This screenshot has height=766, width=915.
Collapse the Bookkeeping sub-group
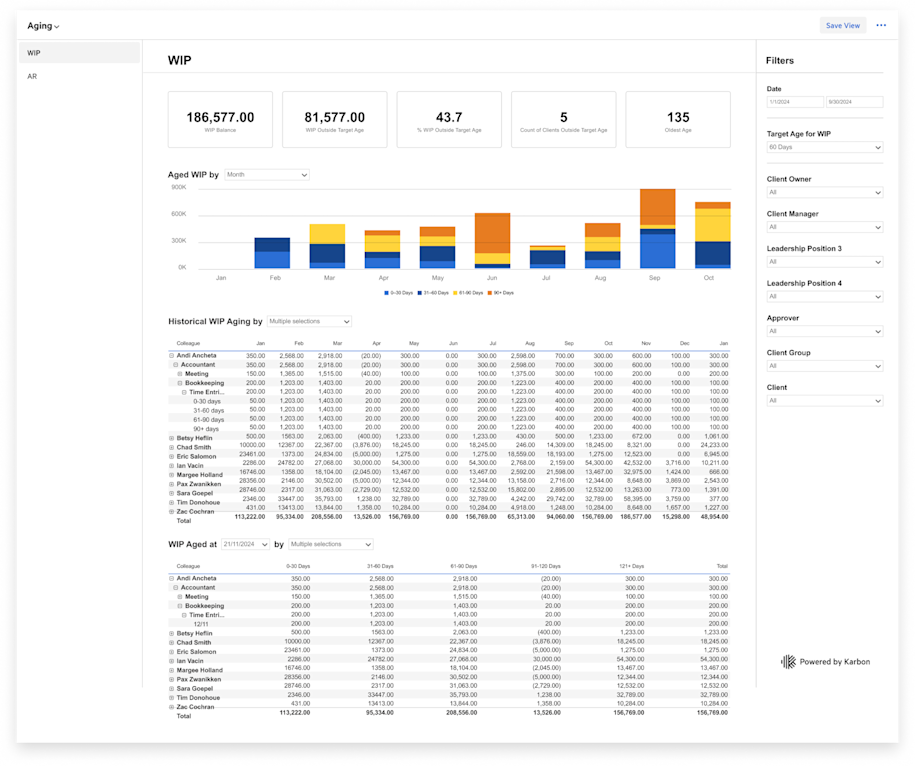click(178, 382)
